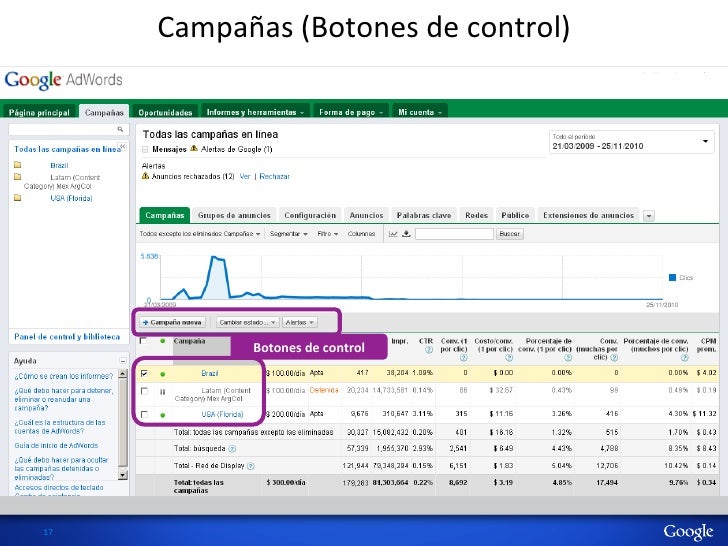Viewport: 728px width, 546px height.
Task: Click the Campaña nueva button
Action: click(x=173, y=322)
